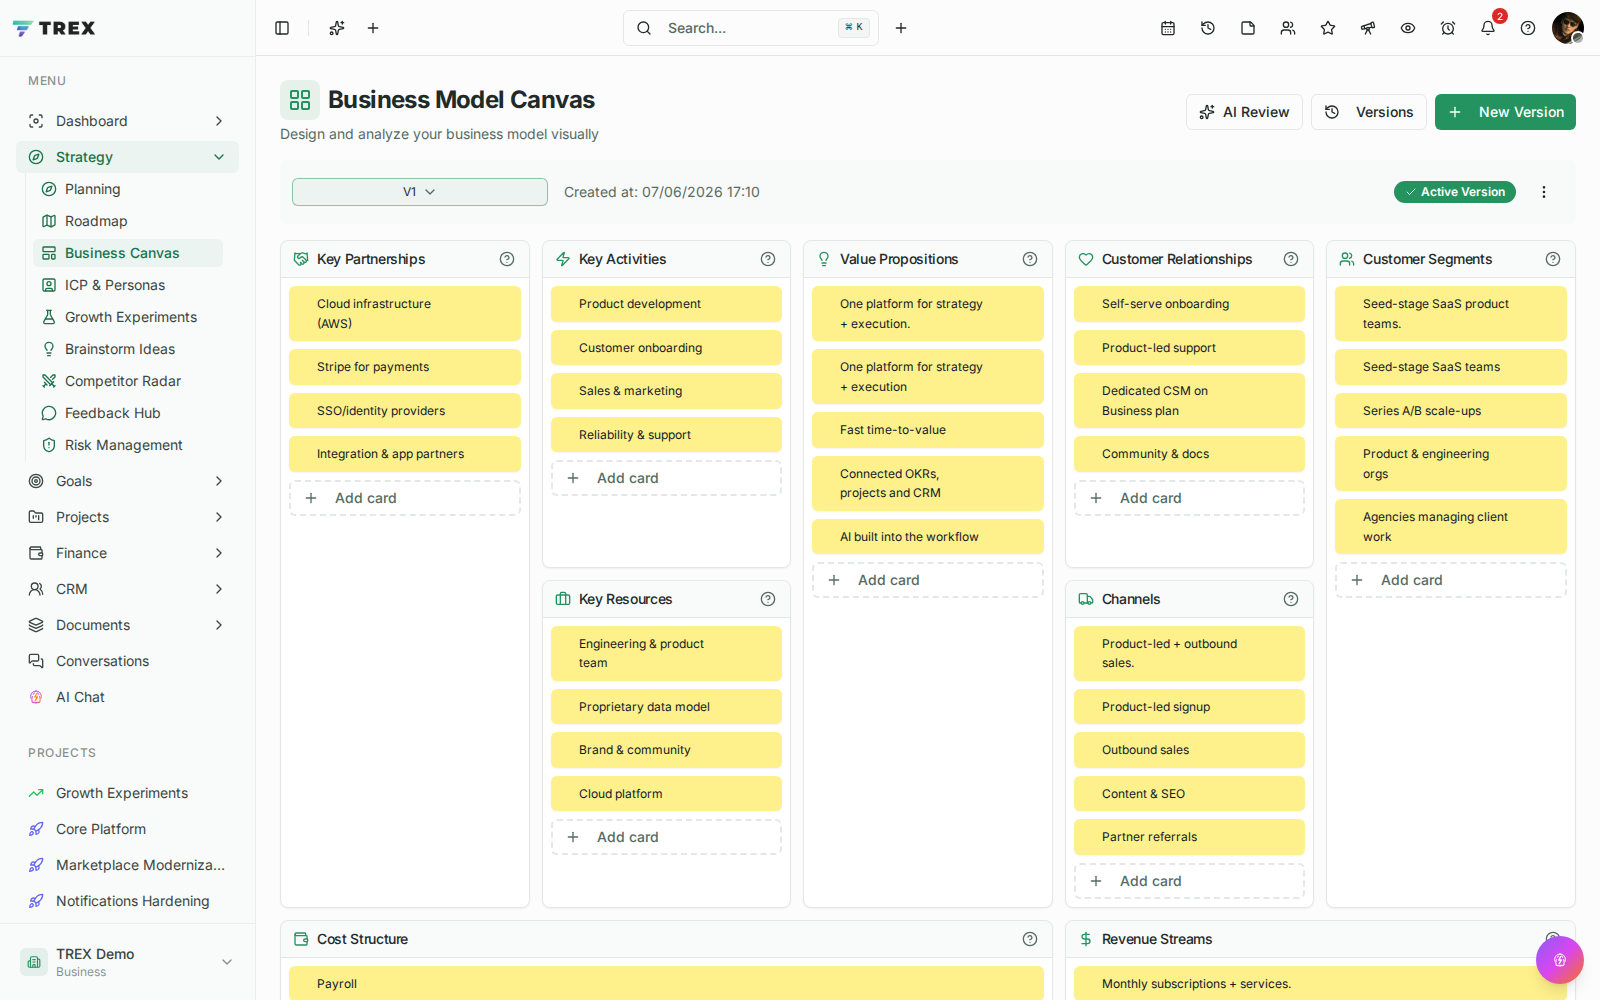Viewport: 1600px width, 1000px height.
Task: Open AI Chat in the sidebar
Action: tap(128, 697)
